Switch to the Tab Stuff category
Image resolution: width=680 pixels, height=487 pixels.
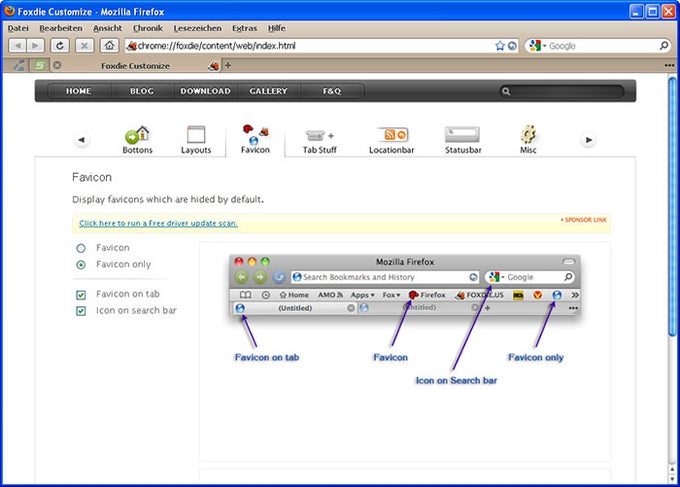[320, 141]
